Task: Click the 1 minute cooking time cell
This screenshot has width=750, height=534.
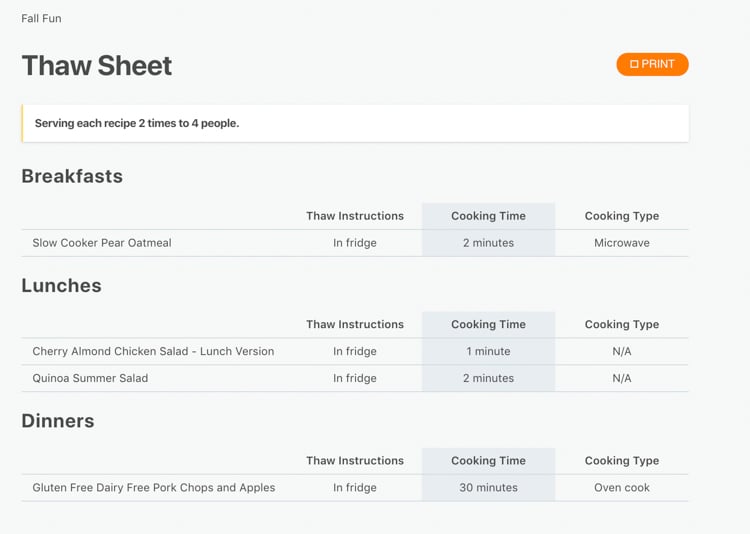Action: (x=488, y=351)
